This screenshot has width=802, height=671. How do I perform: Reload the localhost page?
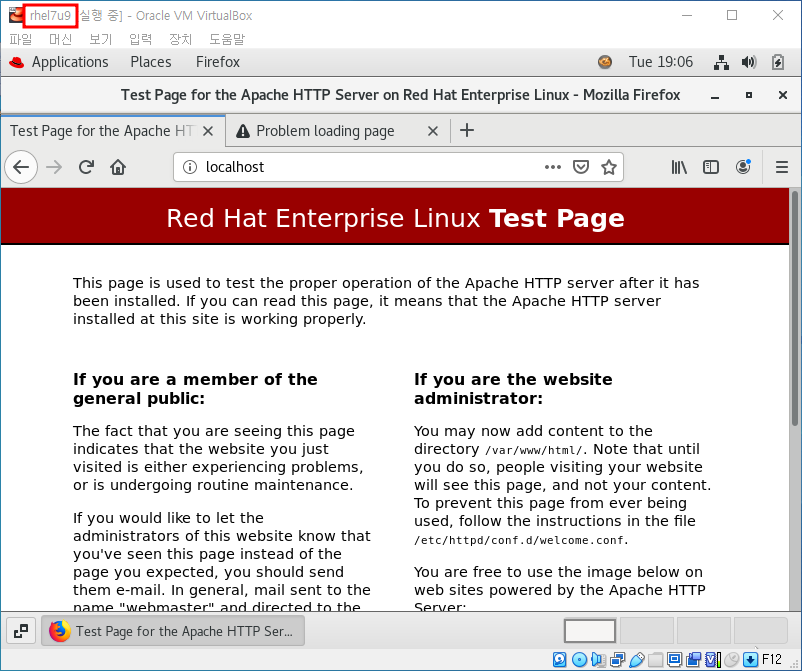click(86, 167)
